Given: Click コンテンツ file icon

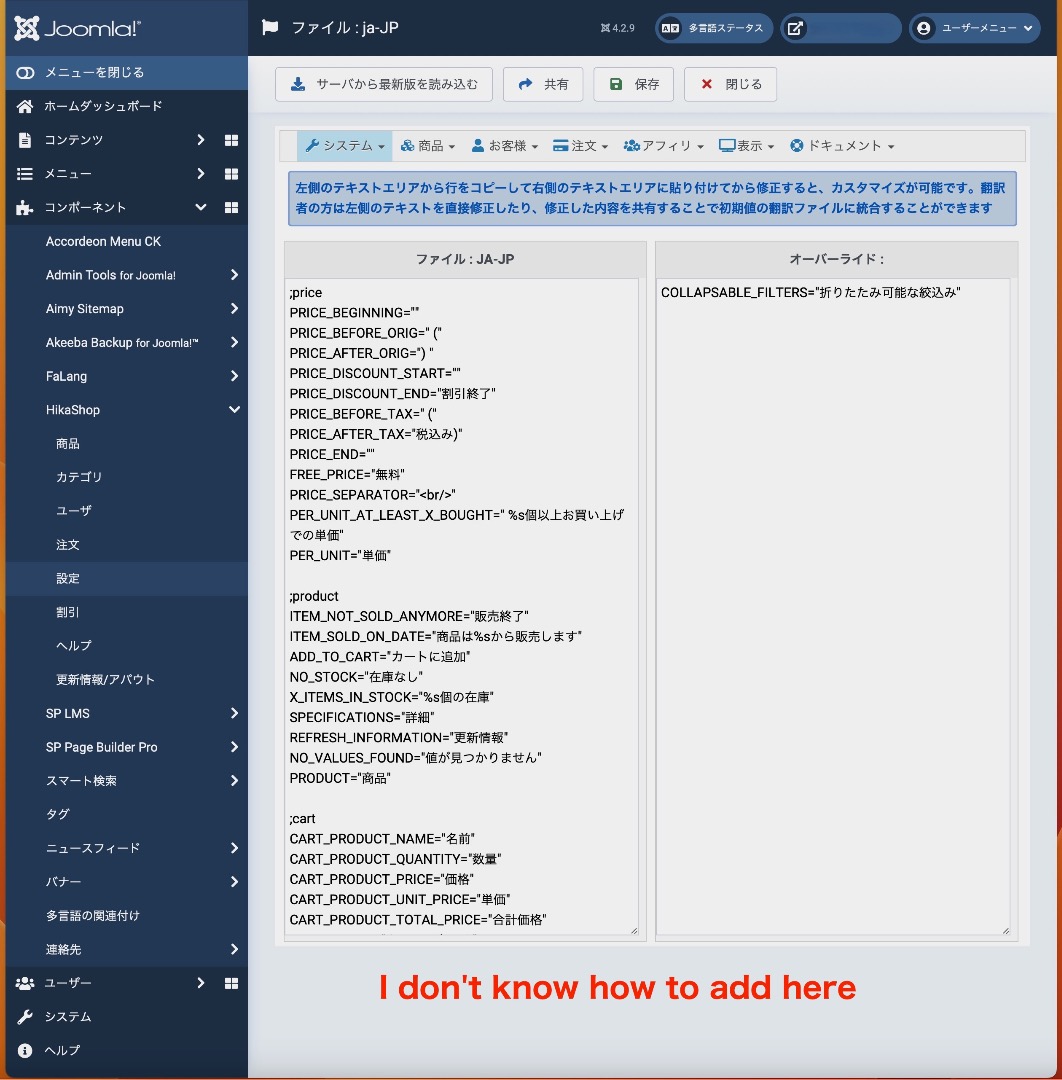Looking at the screenshot, I should pyautogui.click(x=25, y=140).
